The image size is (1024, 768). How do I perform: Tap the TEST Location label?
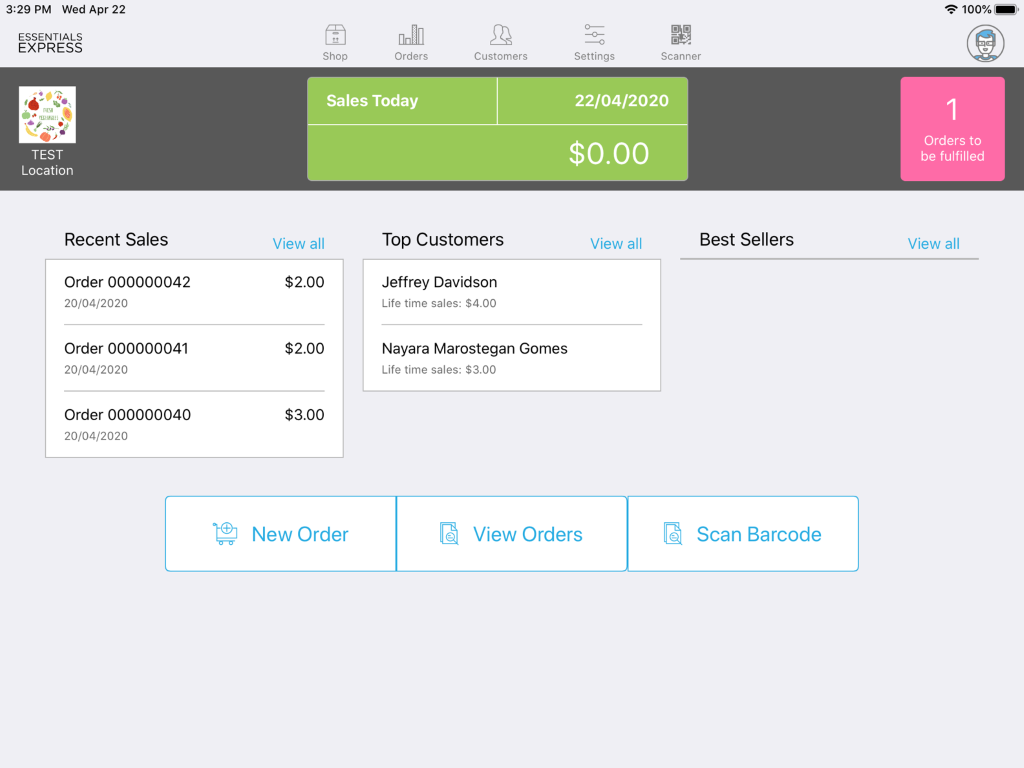pos(47,163)
